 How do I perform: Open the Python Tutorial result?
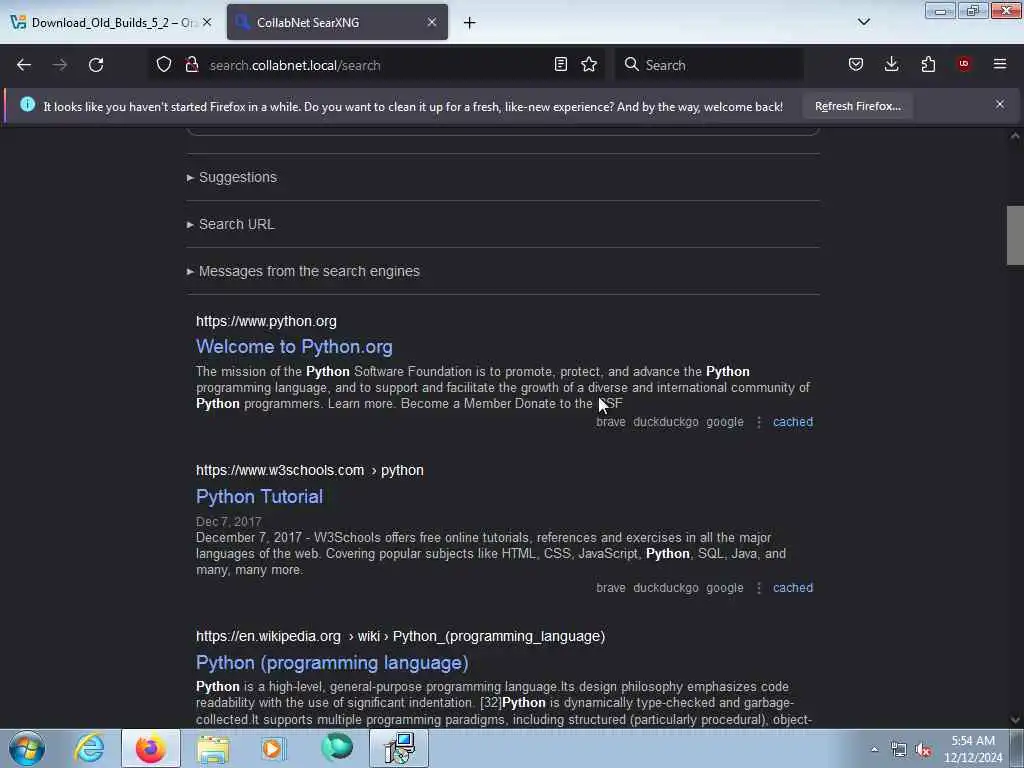[x=259, y=497]
